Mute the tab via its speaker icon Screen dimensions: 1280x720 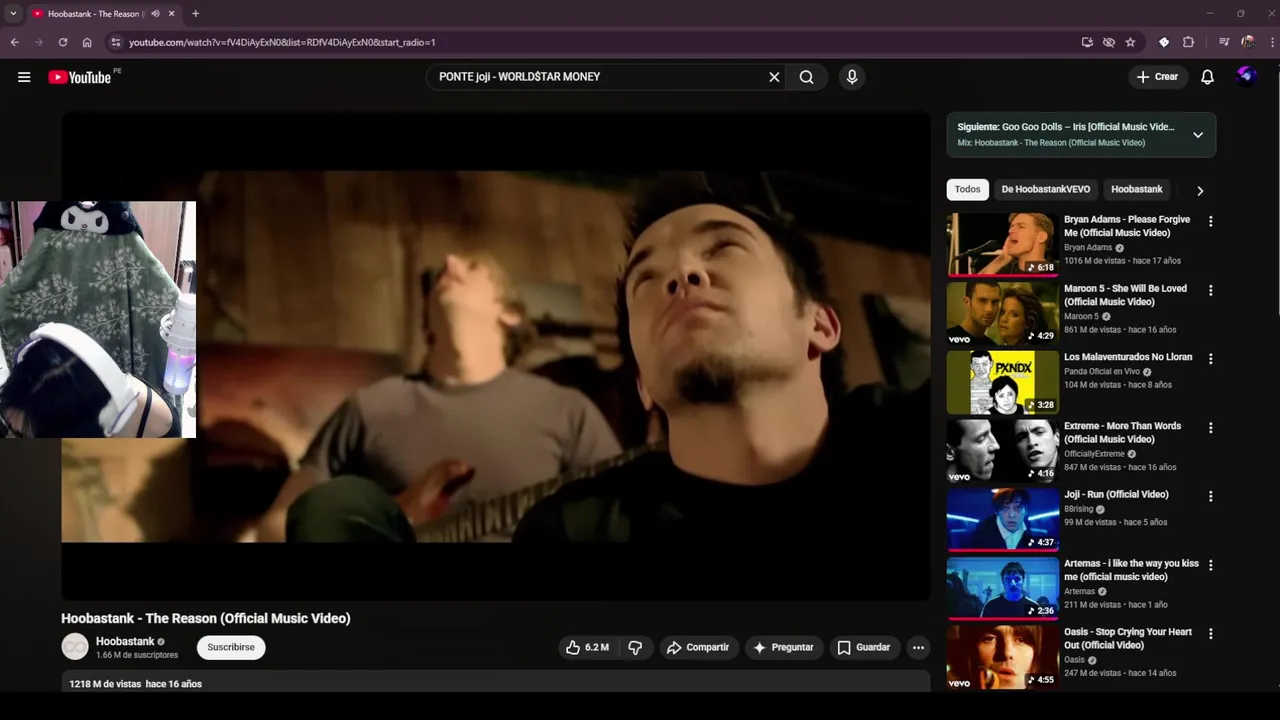tap(155, 14)
